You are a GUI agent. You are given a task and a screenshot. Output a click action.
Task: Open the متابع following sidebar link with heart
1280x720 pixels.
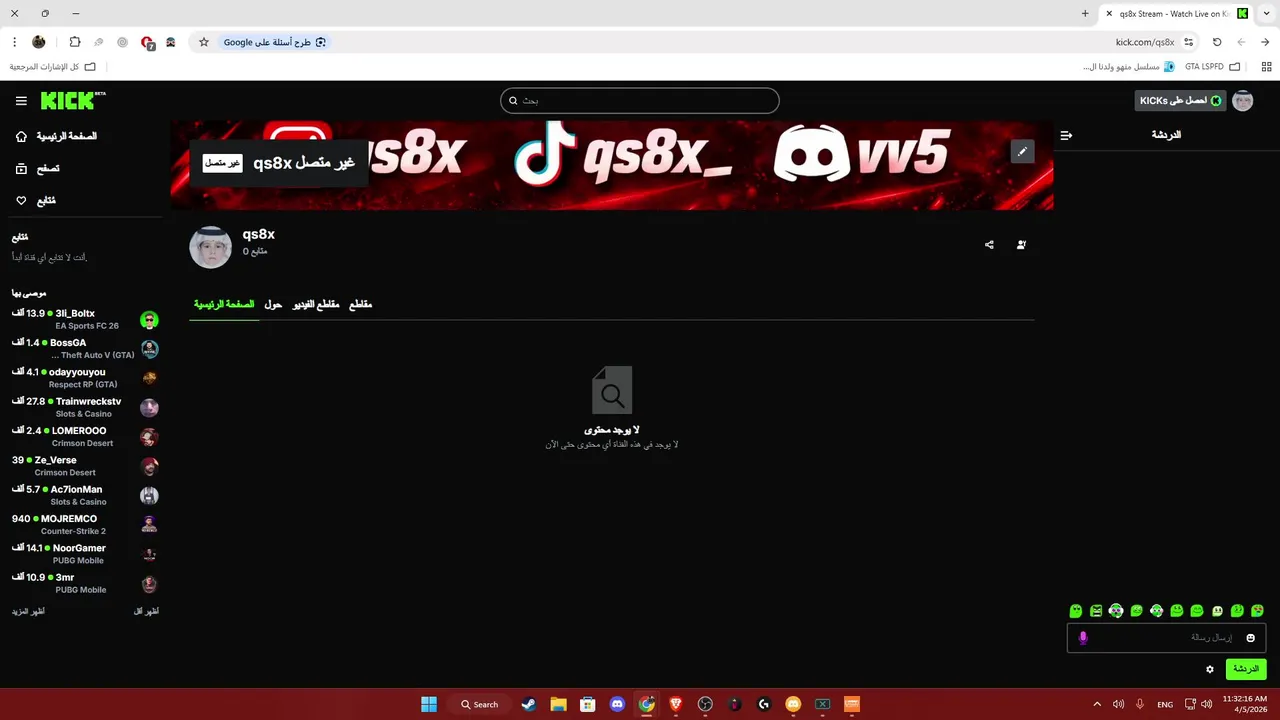[x=36, y=201]
